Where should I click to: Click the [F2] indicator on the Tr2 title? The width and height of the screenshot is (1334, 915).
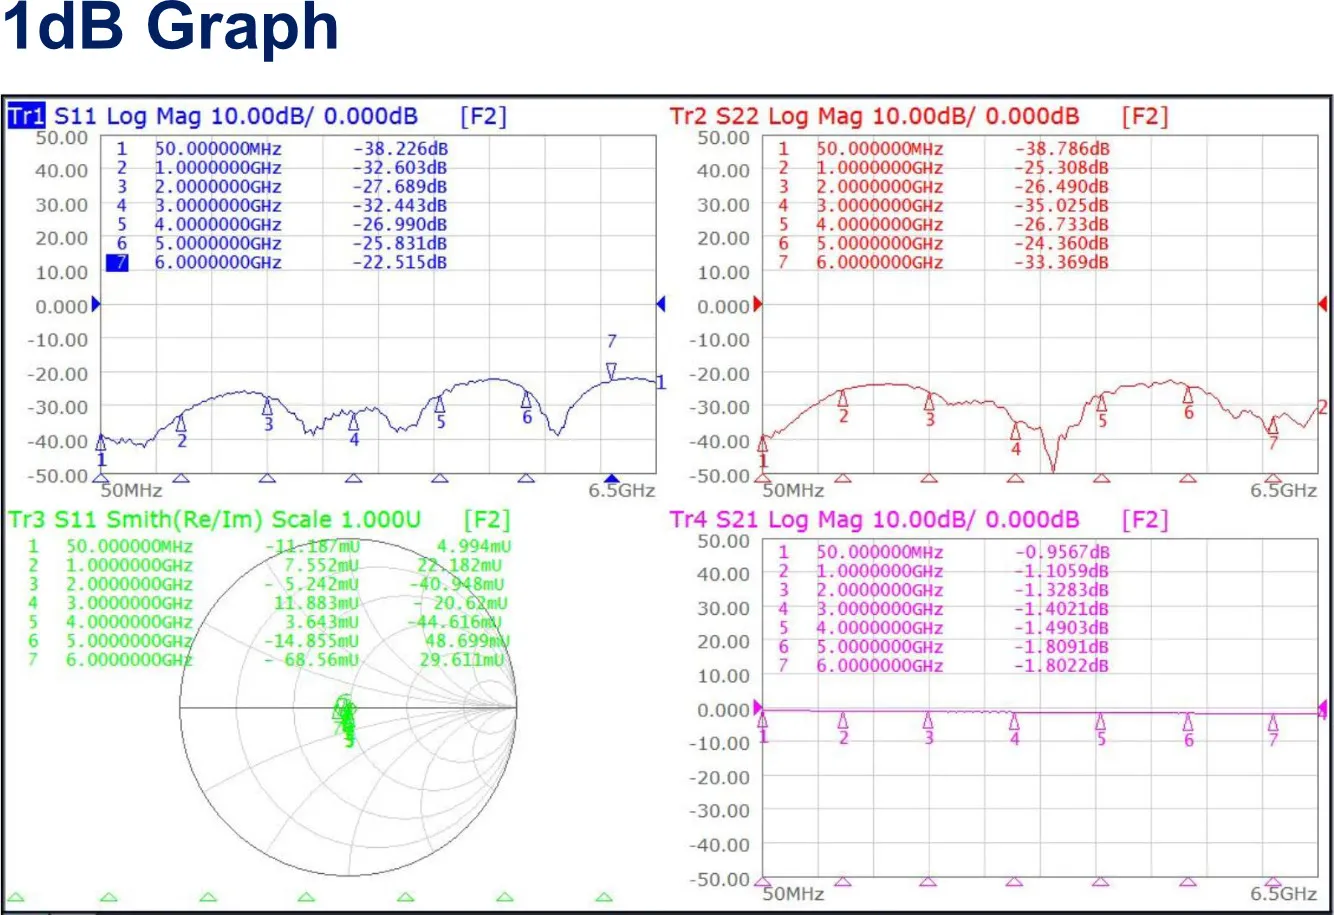[x=1145, y=116]
